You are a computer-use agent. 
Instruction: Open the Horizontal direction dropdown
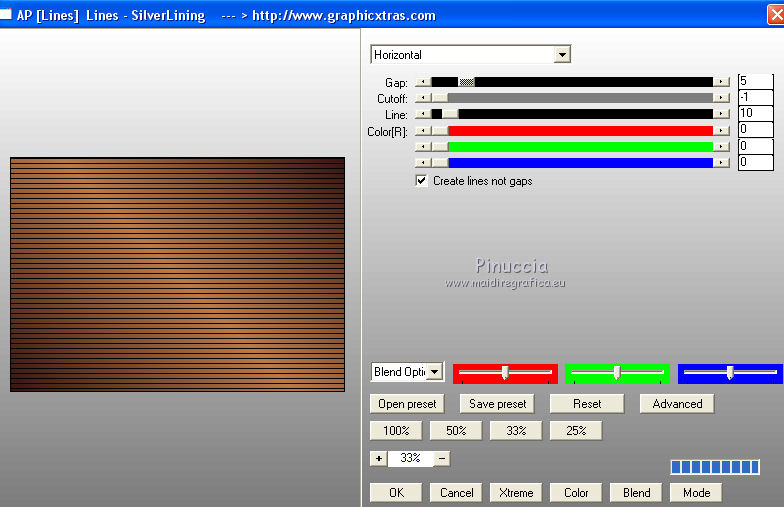562,55
